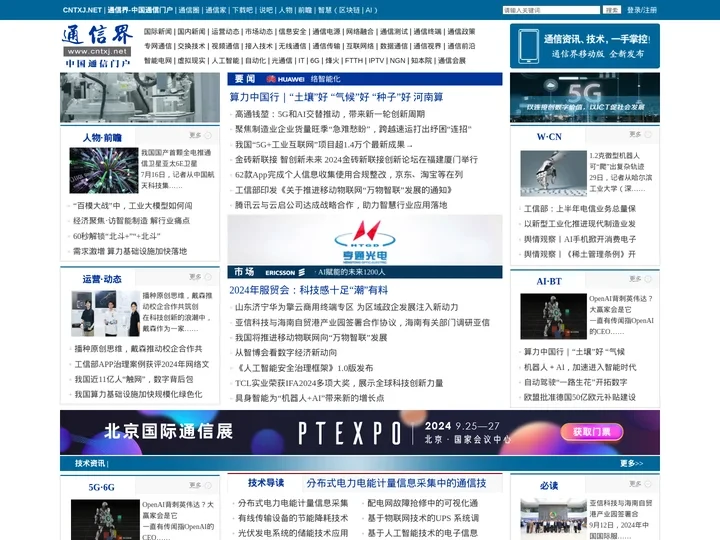Open 欧盟批准德国50亿欧元 article
720x540 pixels.
tap(580, 397)
